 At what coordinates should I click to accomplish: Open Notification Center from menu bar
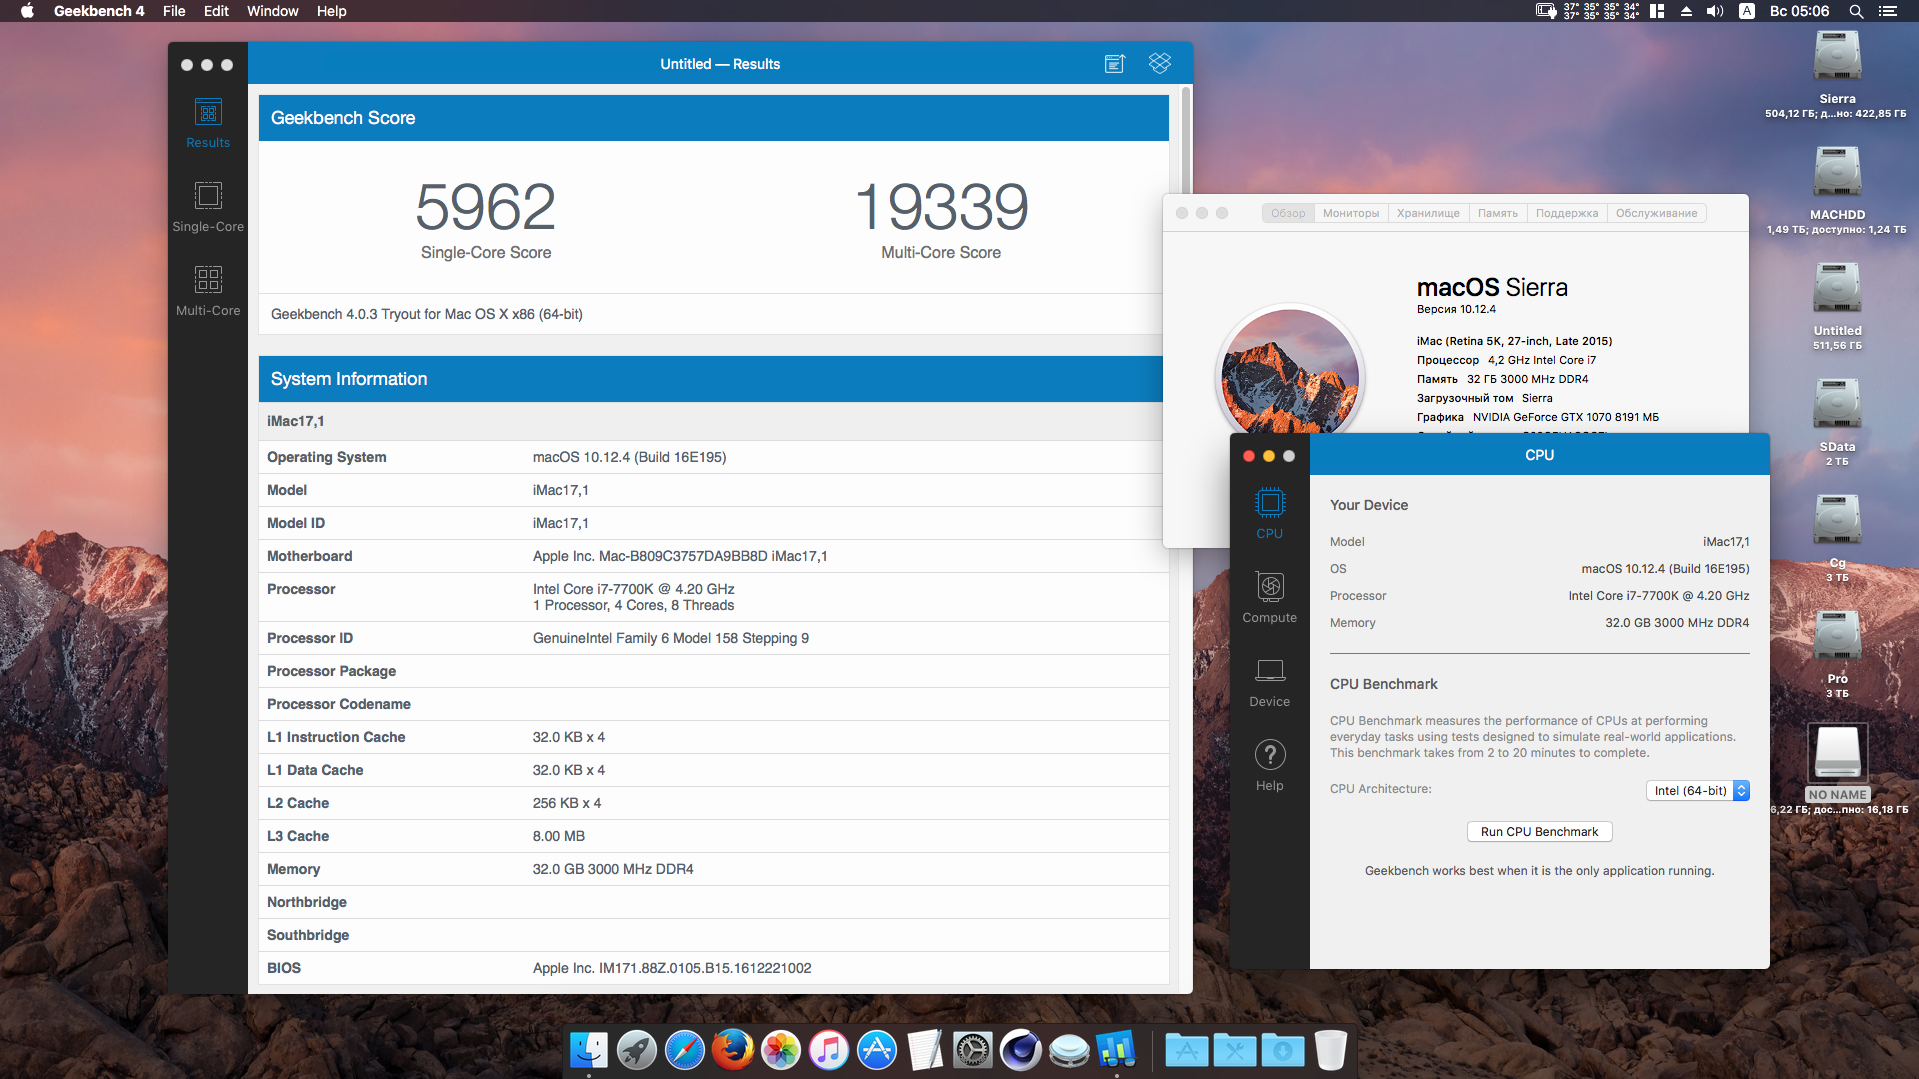coord(1888,11)
